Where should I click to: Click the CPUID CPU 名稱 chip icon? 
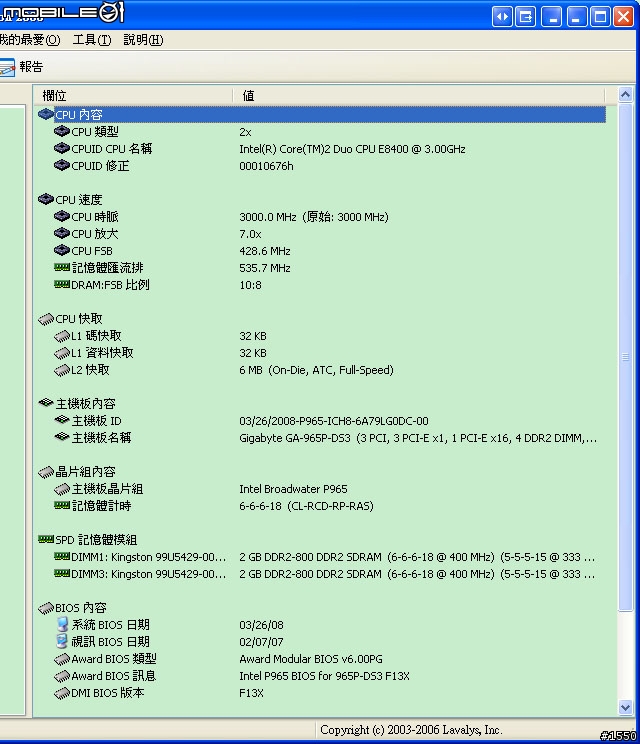click(62, 149)
